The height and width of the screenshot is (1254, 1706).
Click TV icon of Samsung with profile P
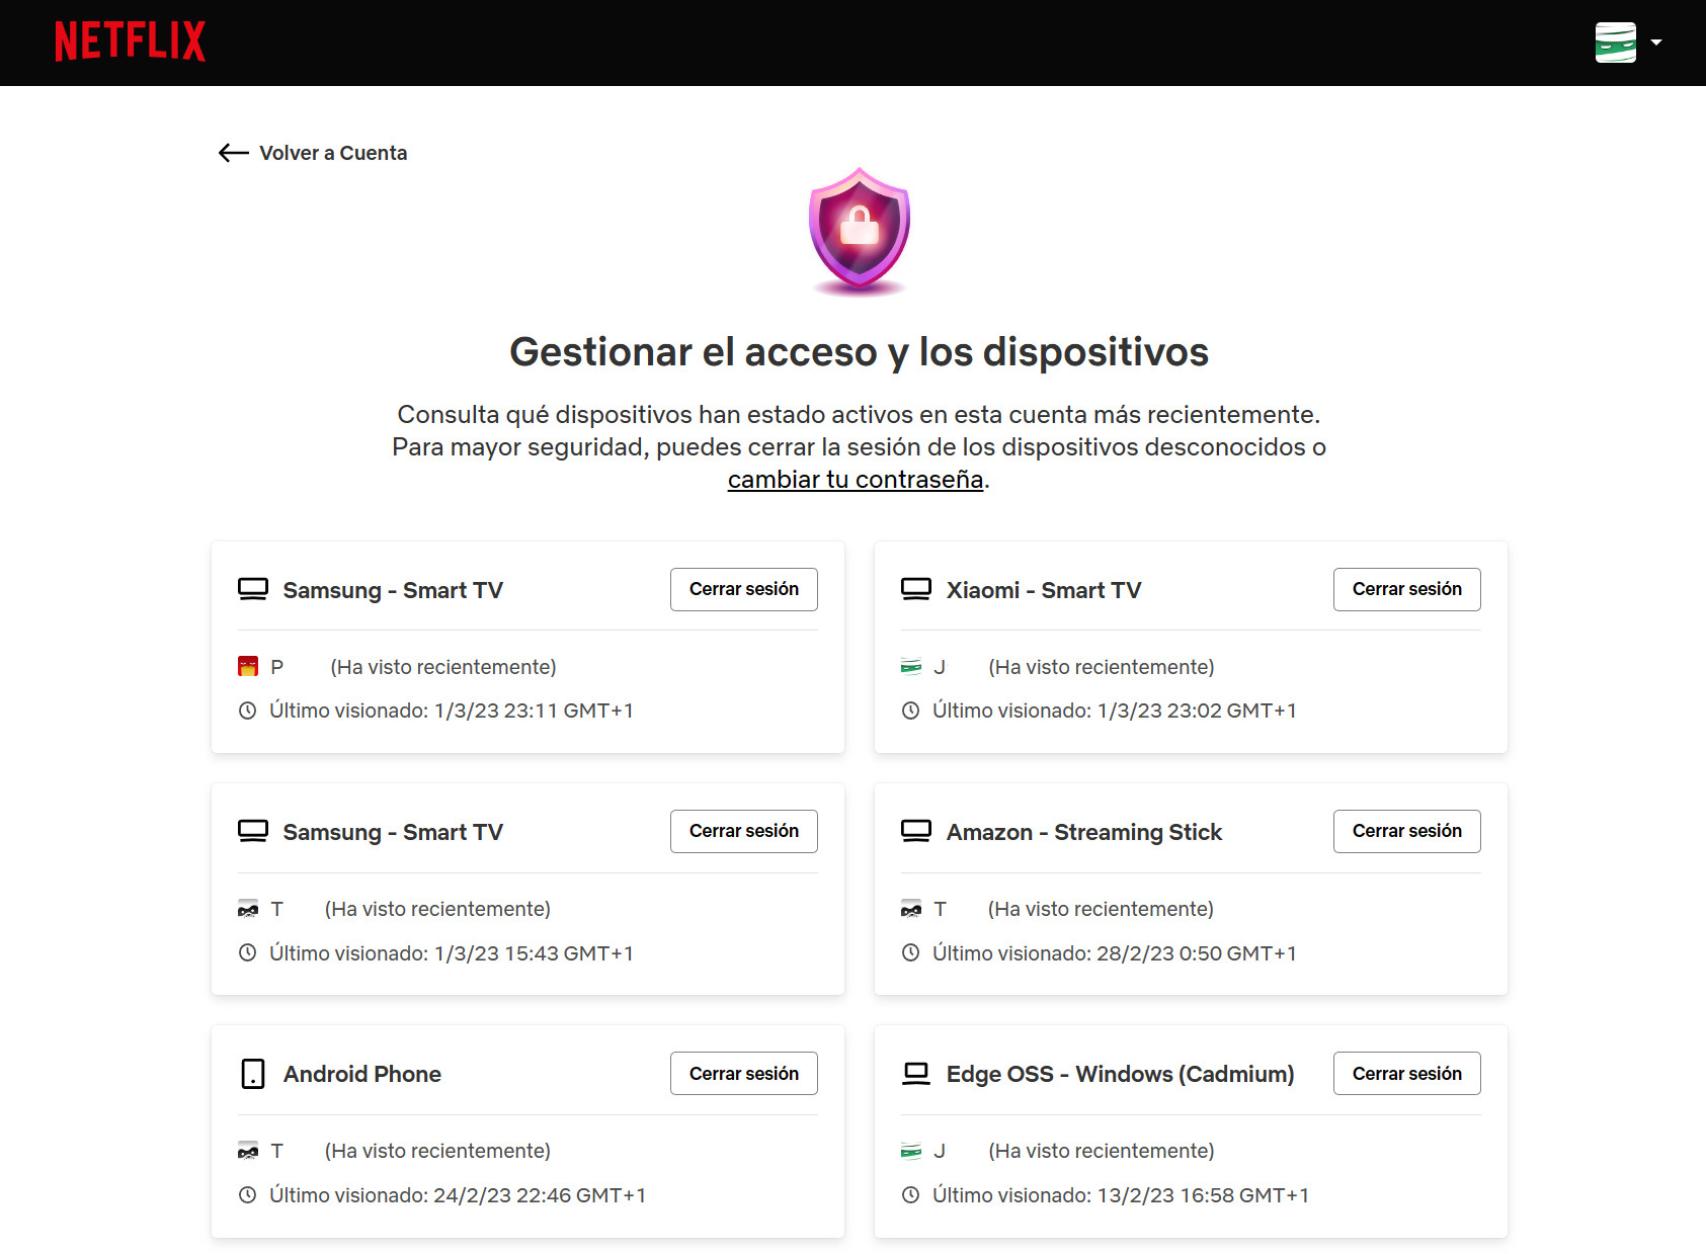253,589
